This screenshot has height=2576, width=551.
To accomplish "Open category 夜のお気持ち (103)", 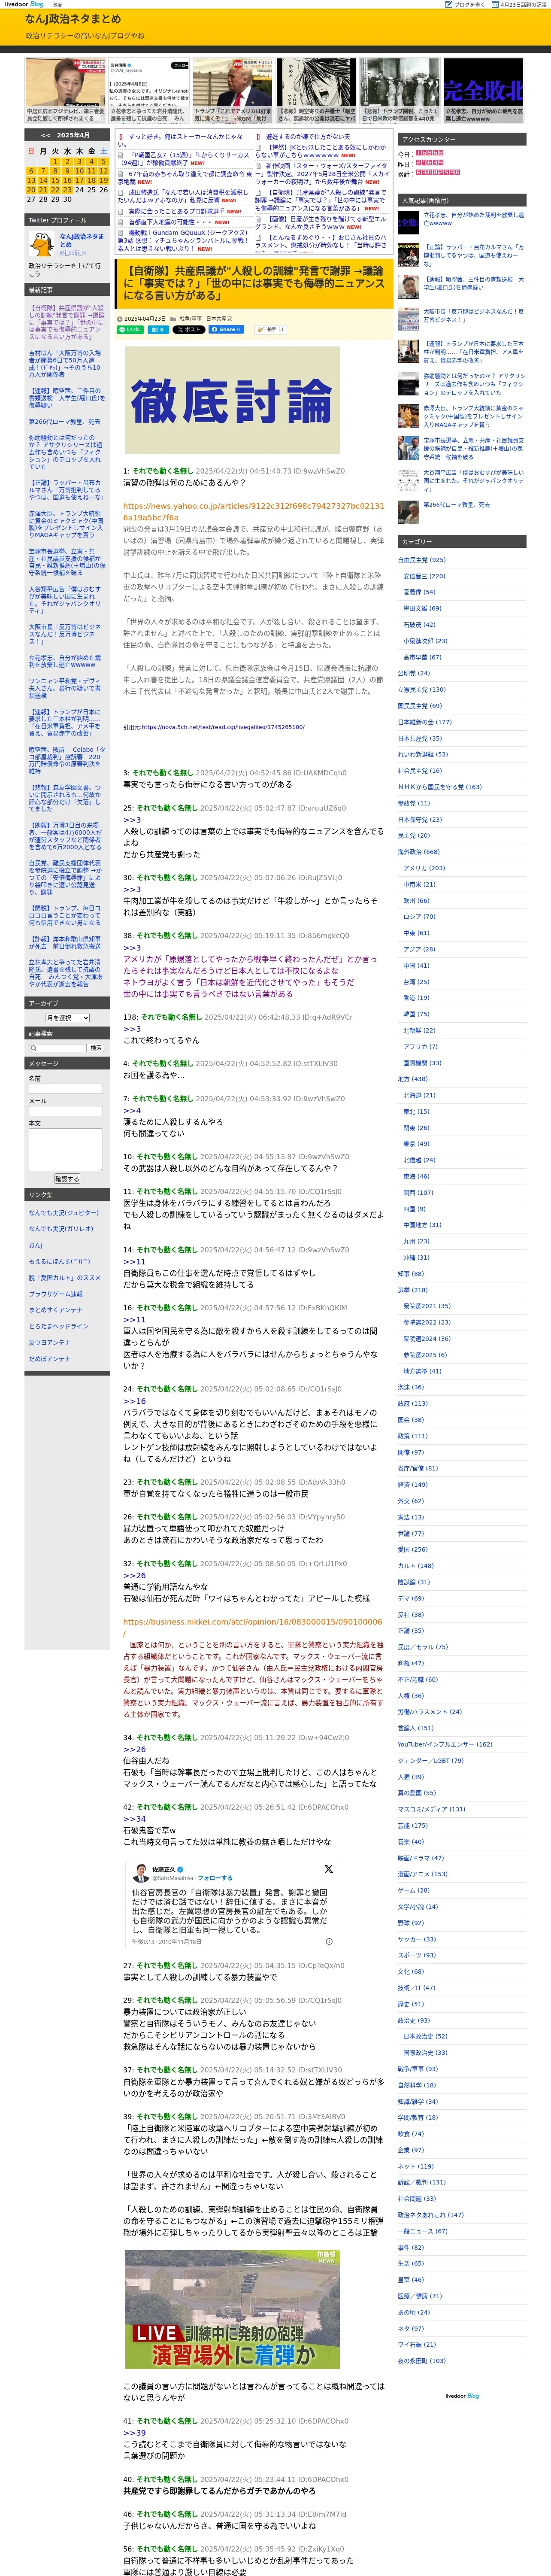I will [421, 2361].
